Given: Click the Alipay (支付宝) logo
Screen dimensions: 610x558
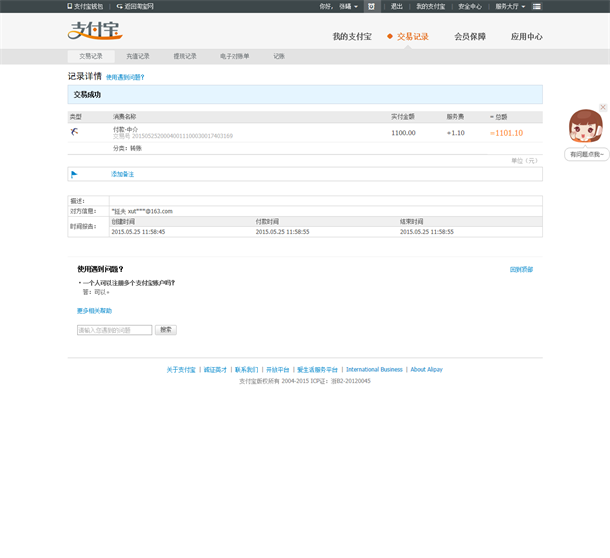Looking at the screenshot, I should pos(95,32).
